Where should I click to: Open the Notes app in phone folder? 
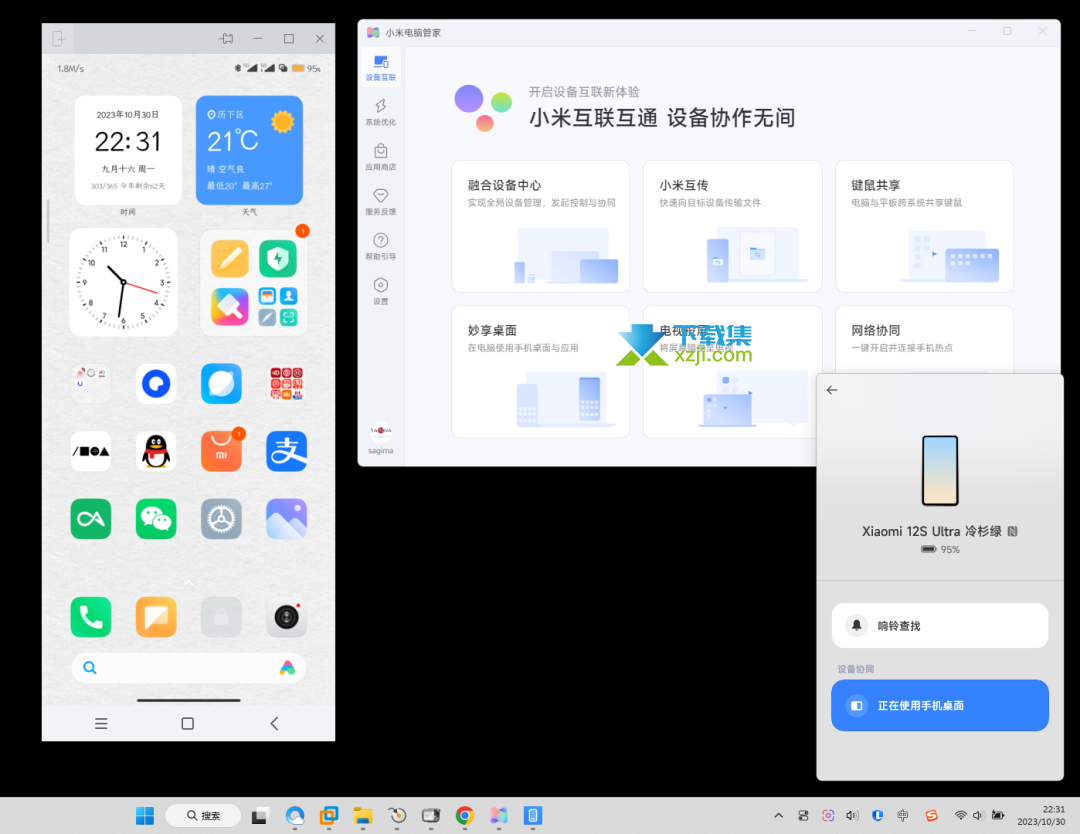click(x=229, y=259)
